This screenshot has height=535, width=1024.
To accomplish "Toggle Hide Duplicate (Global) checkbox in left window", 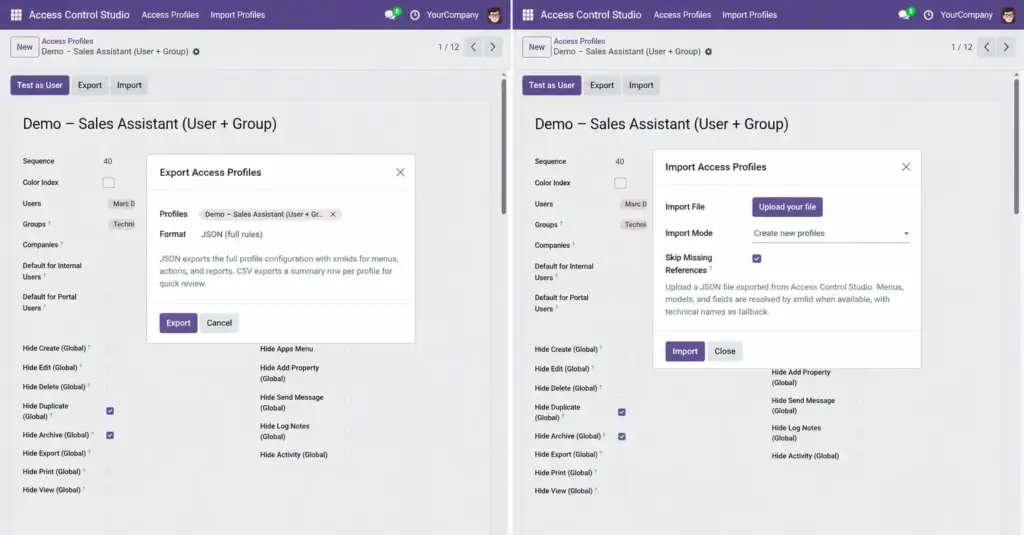I will pyautogui.click(x=110, y=411).
